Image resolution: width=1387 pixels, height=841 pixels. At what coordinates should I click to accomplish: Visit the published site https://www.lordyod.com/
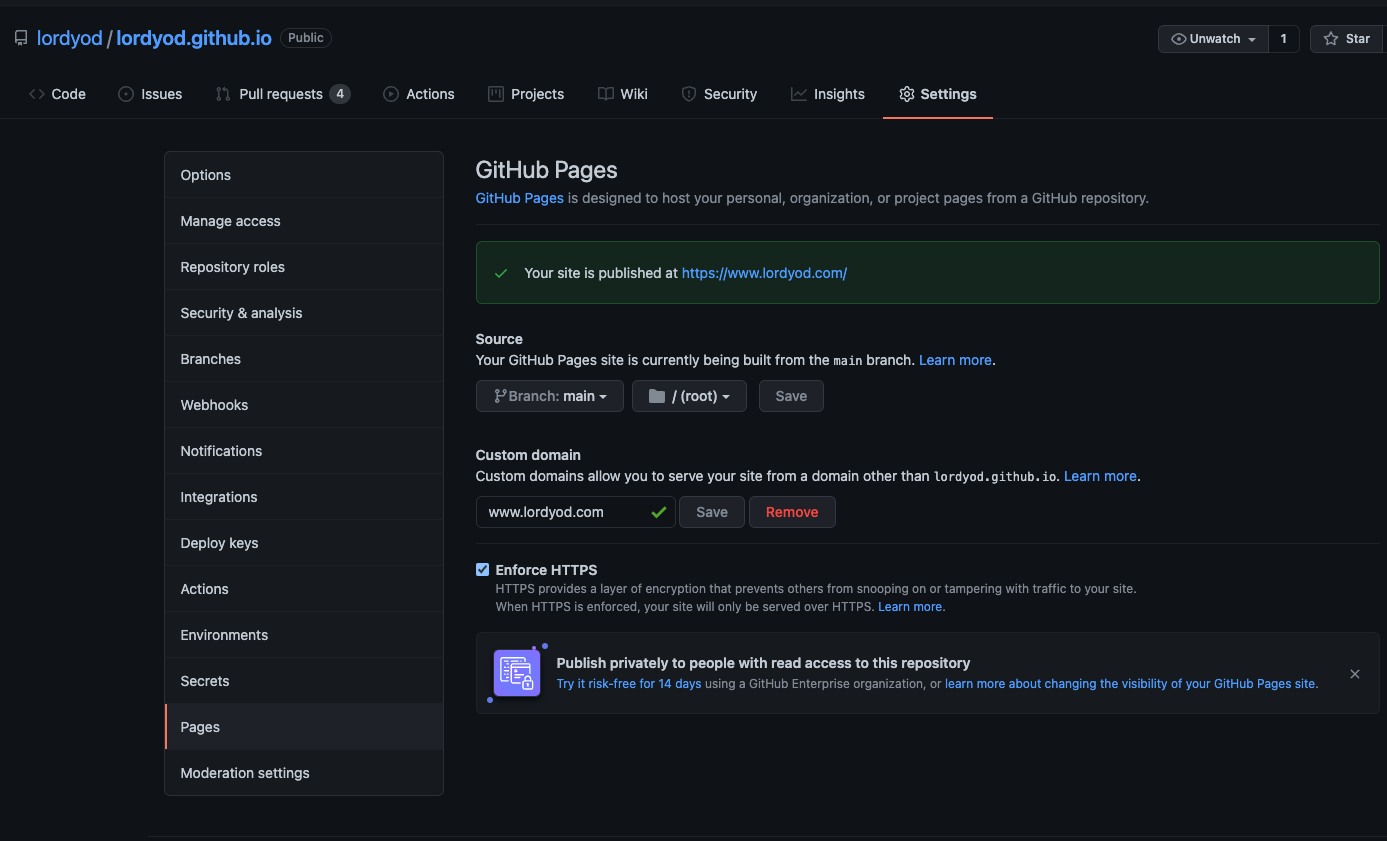(764, 272)
